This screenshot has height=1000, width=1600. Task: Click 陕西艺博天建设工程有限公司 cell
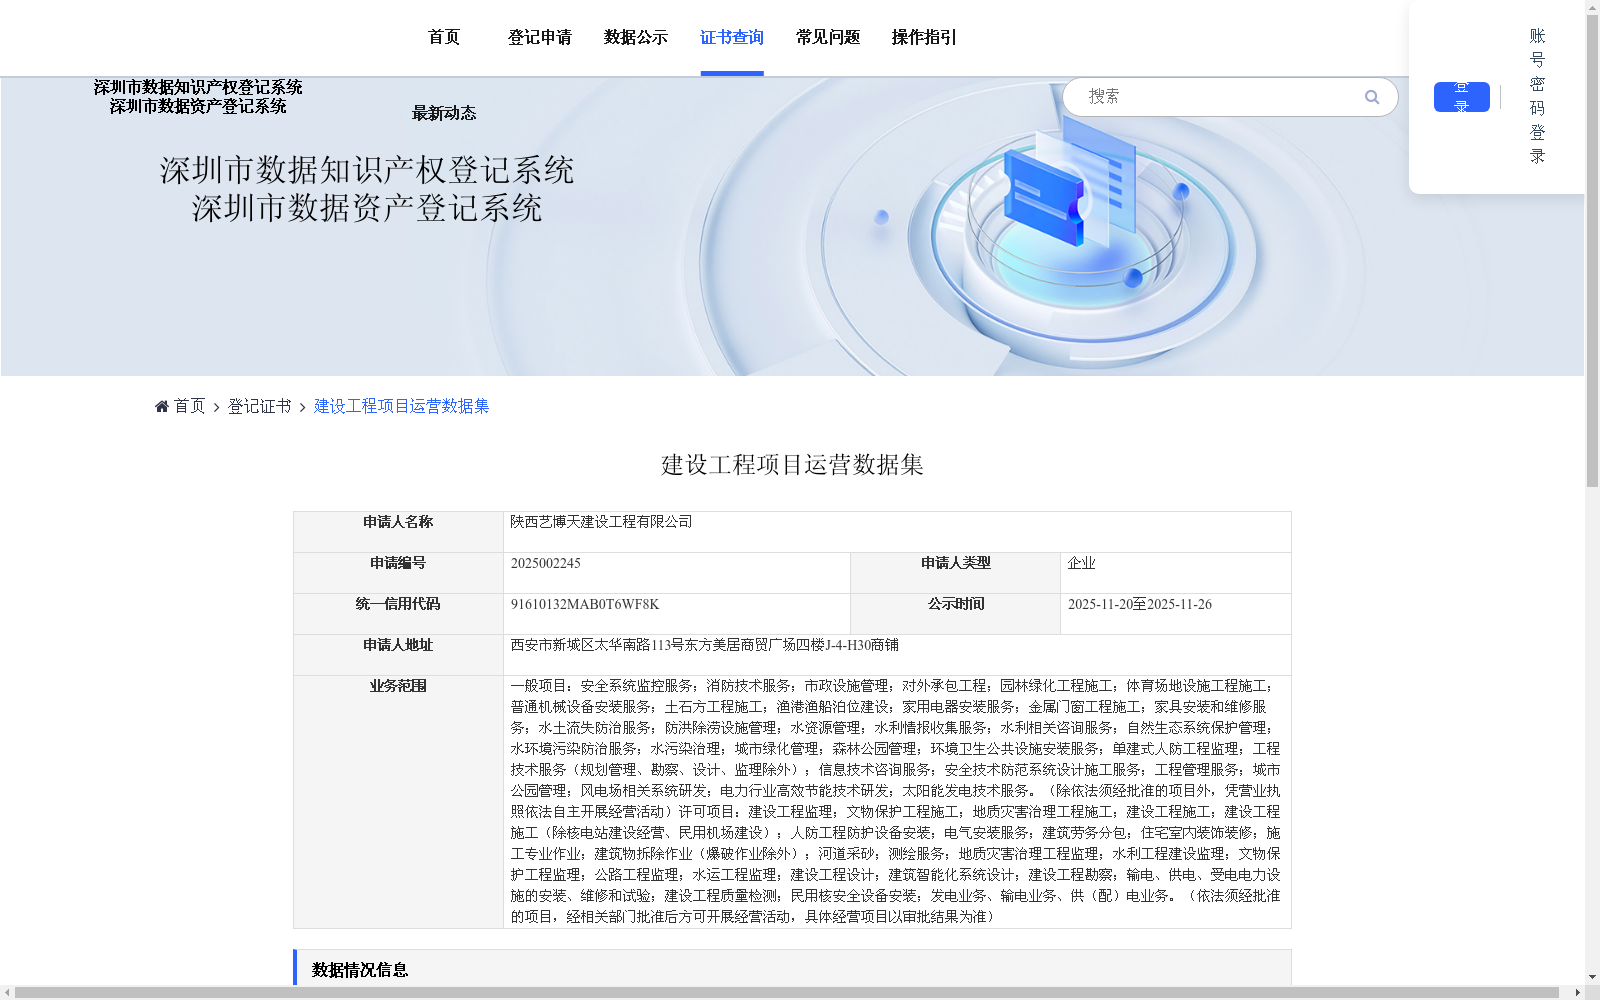[897, 532]
